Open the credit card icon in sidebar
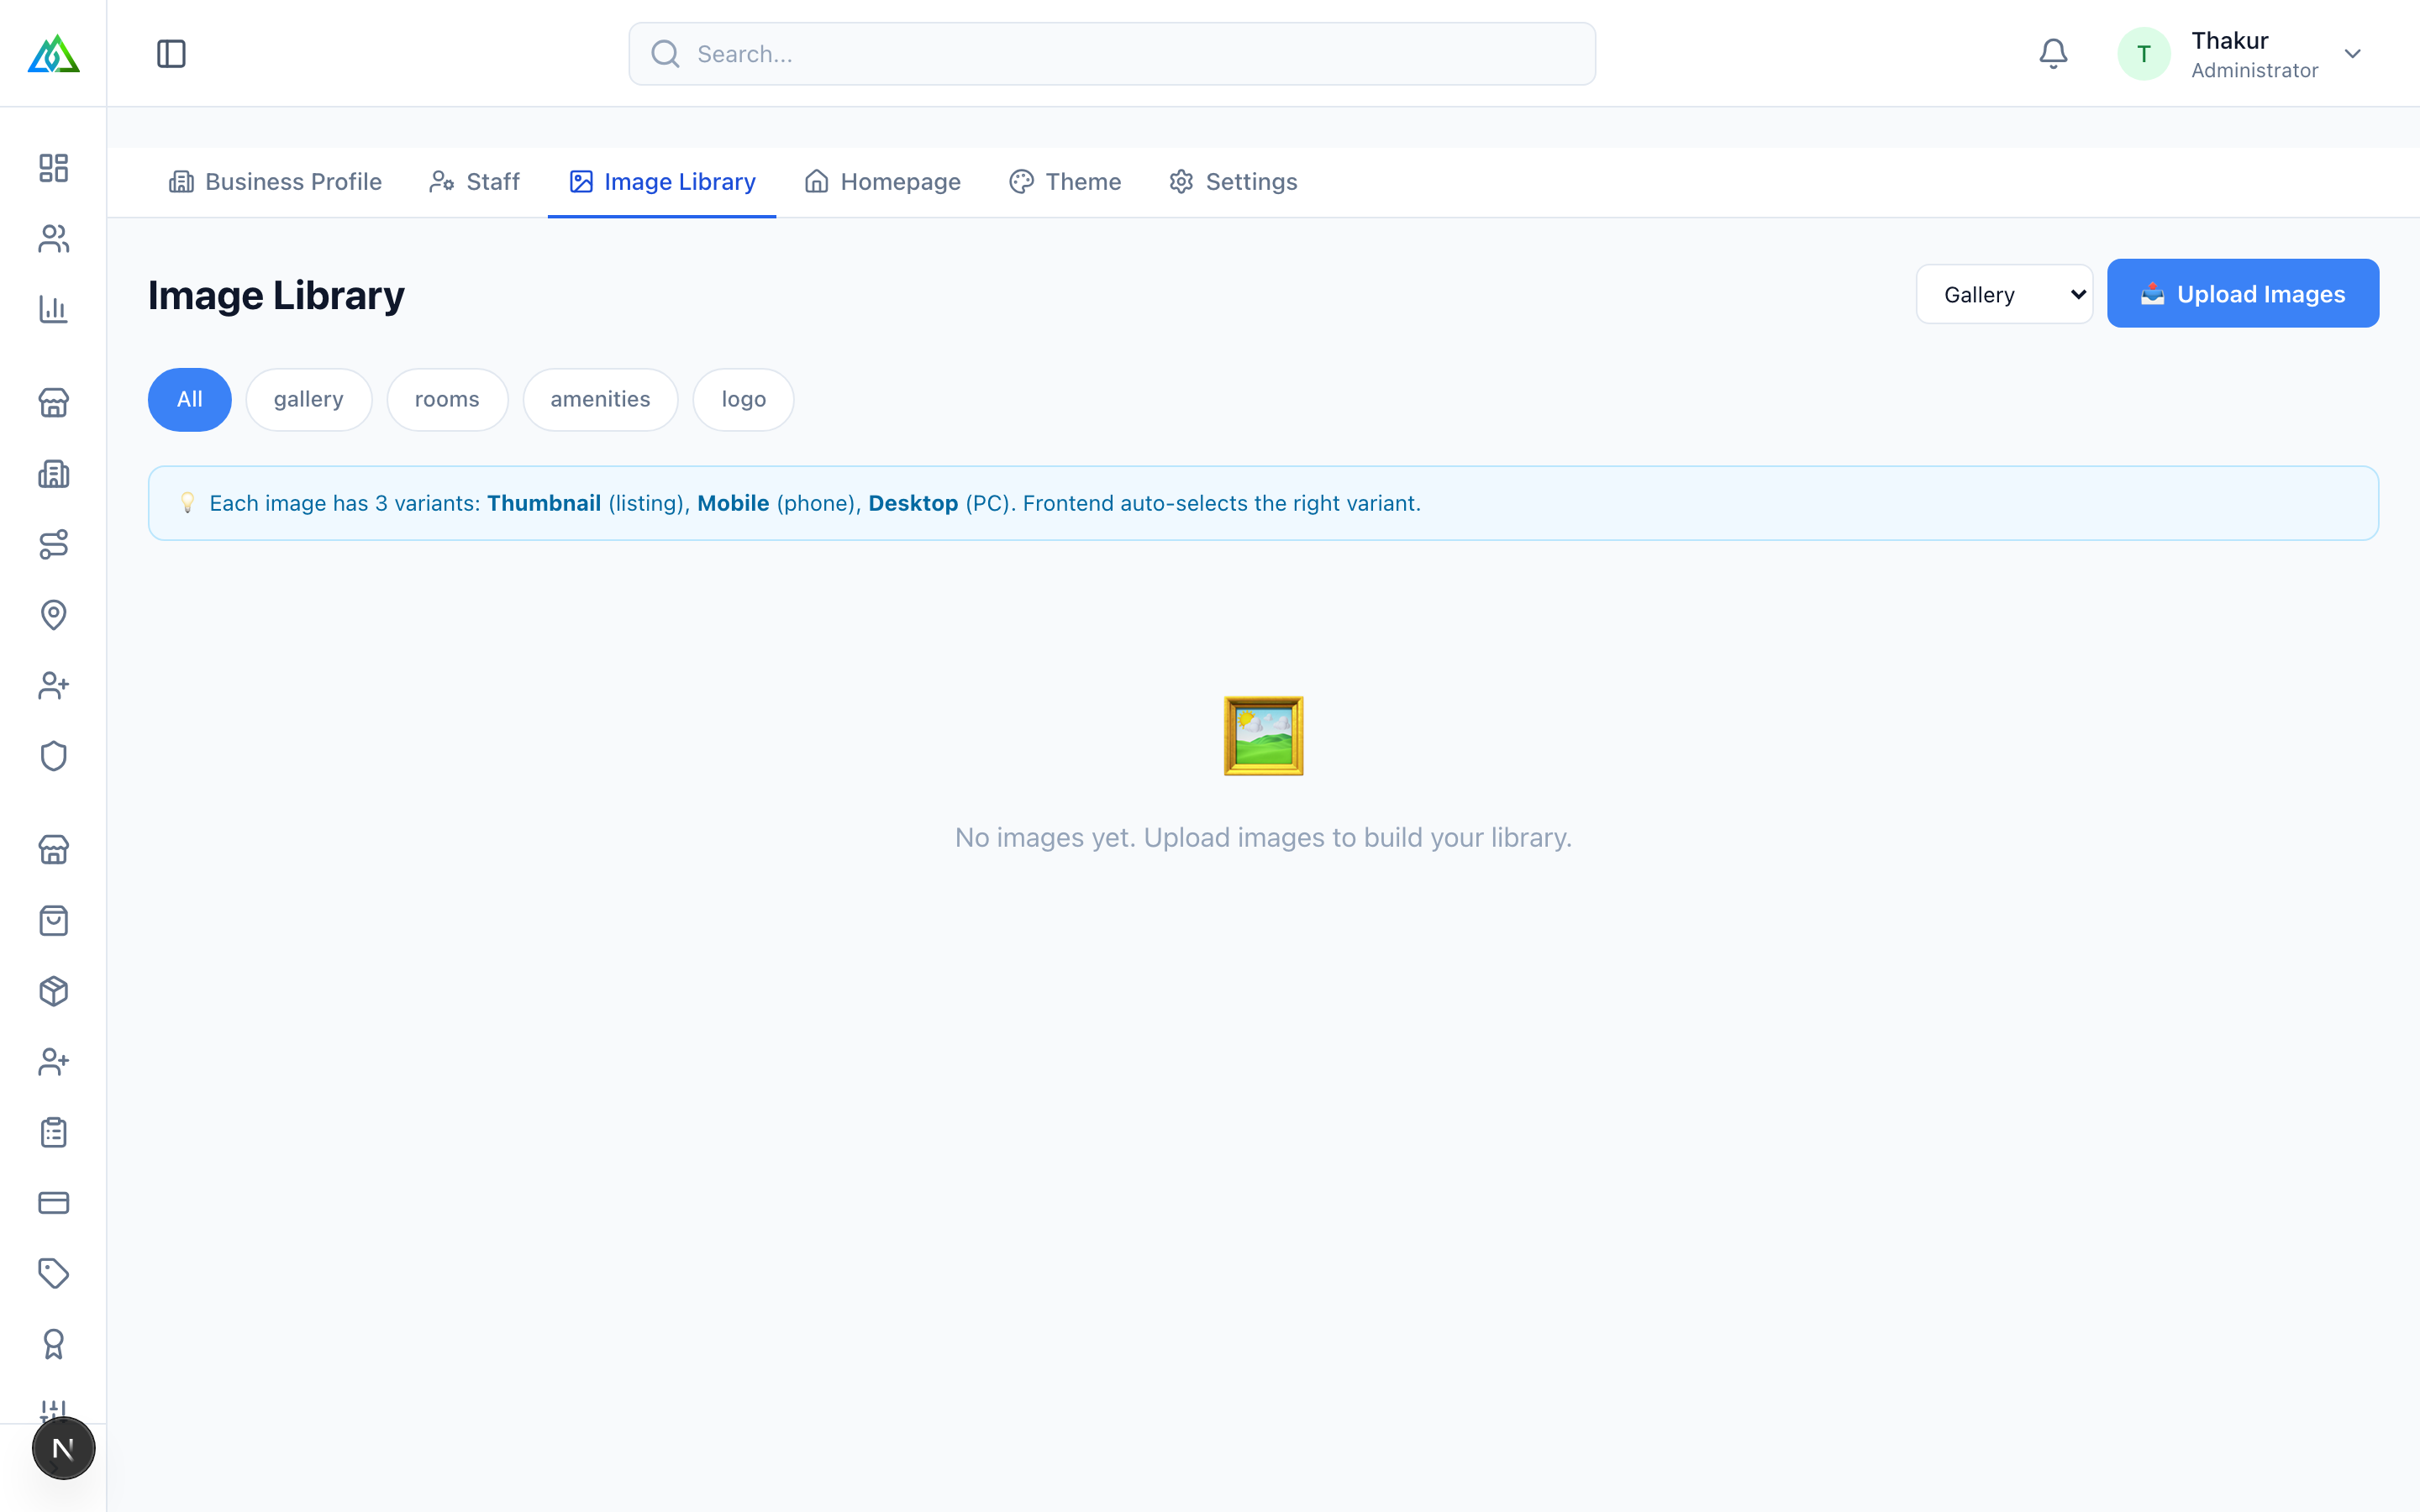This screenshot has width=2420, height=1512. [x=54, y=1203]
